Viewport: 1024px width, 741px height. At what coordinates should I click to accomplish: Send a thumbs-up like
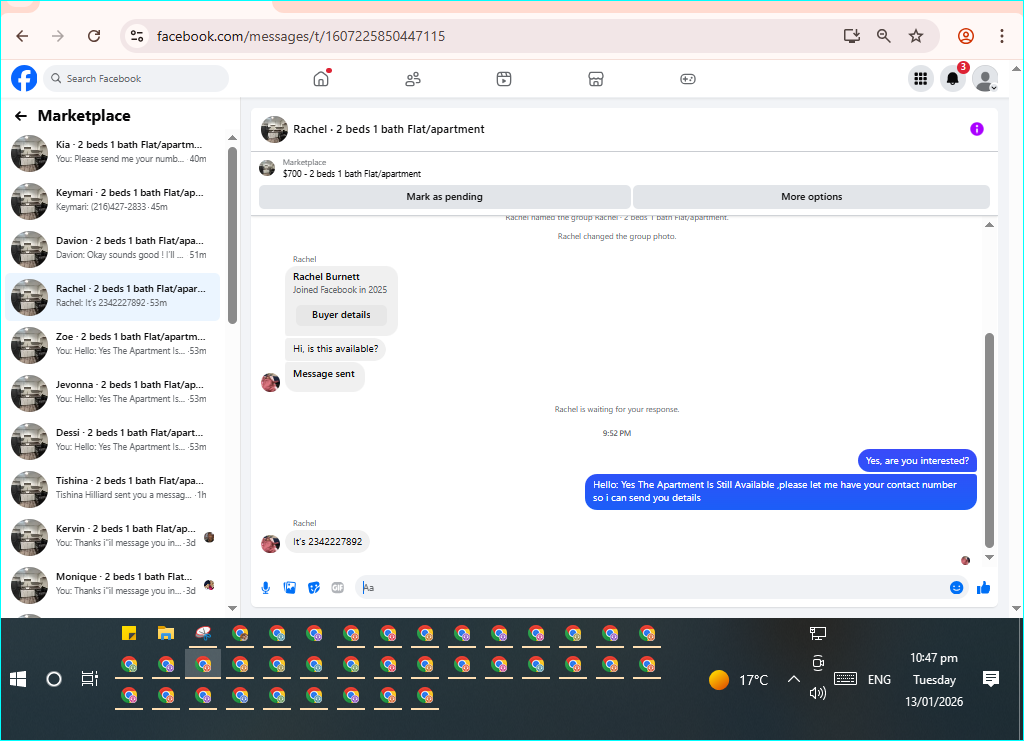point(984,588)
